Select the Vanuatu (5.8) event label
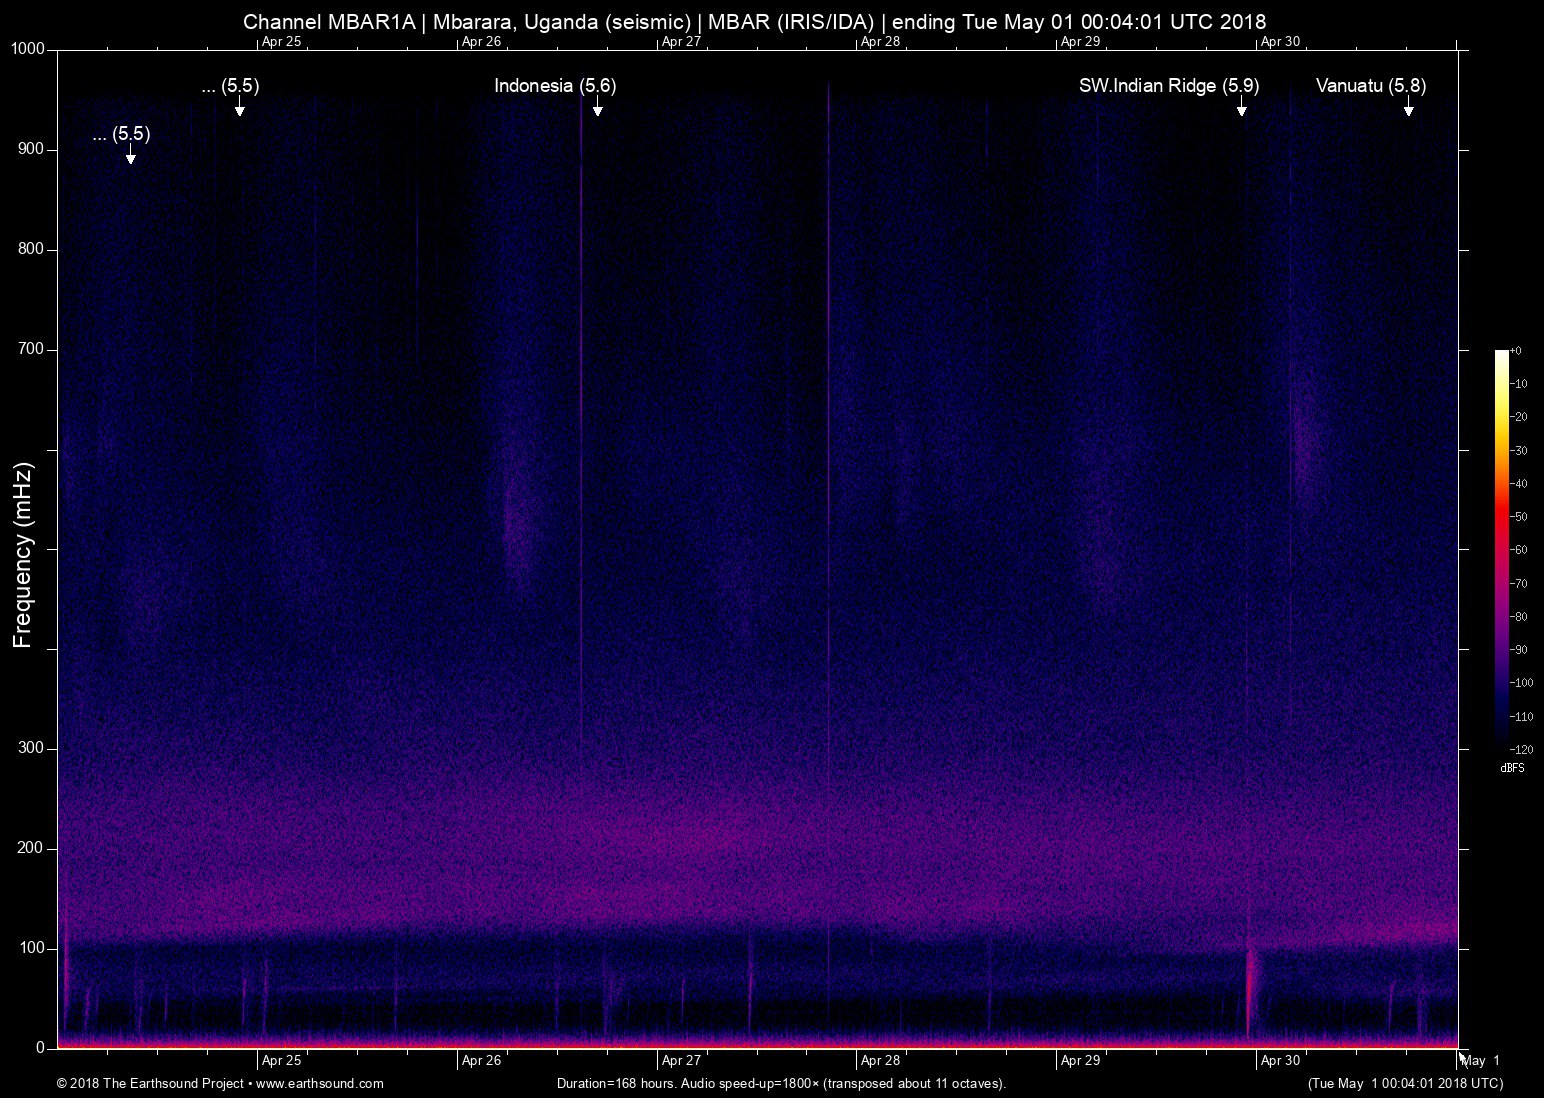This screenshot has height=1098, width=1544. tap(1370, 86)
